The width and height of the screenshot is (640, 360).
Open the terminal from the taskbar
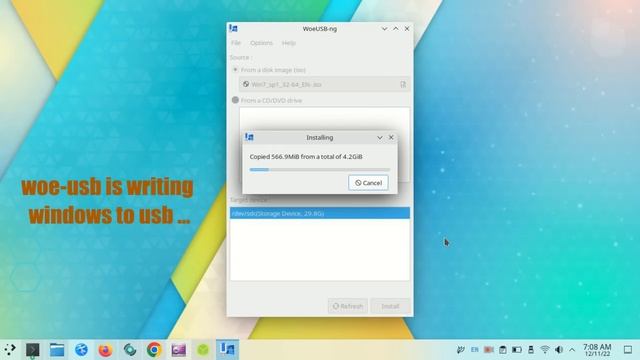coord(33,350)
